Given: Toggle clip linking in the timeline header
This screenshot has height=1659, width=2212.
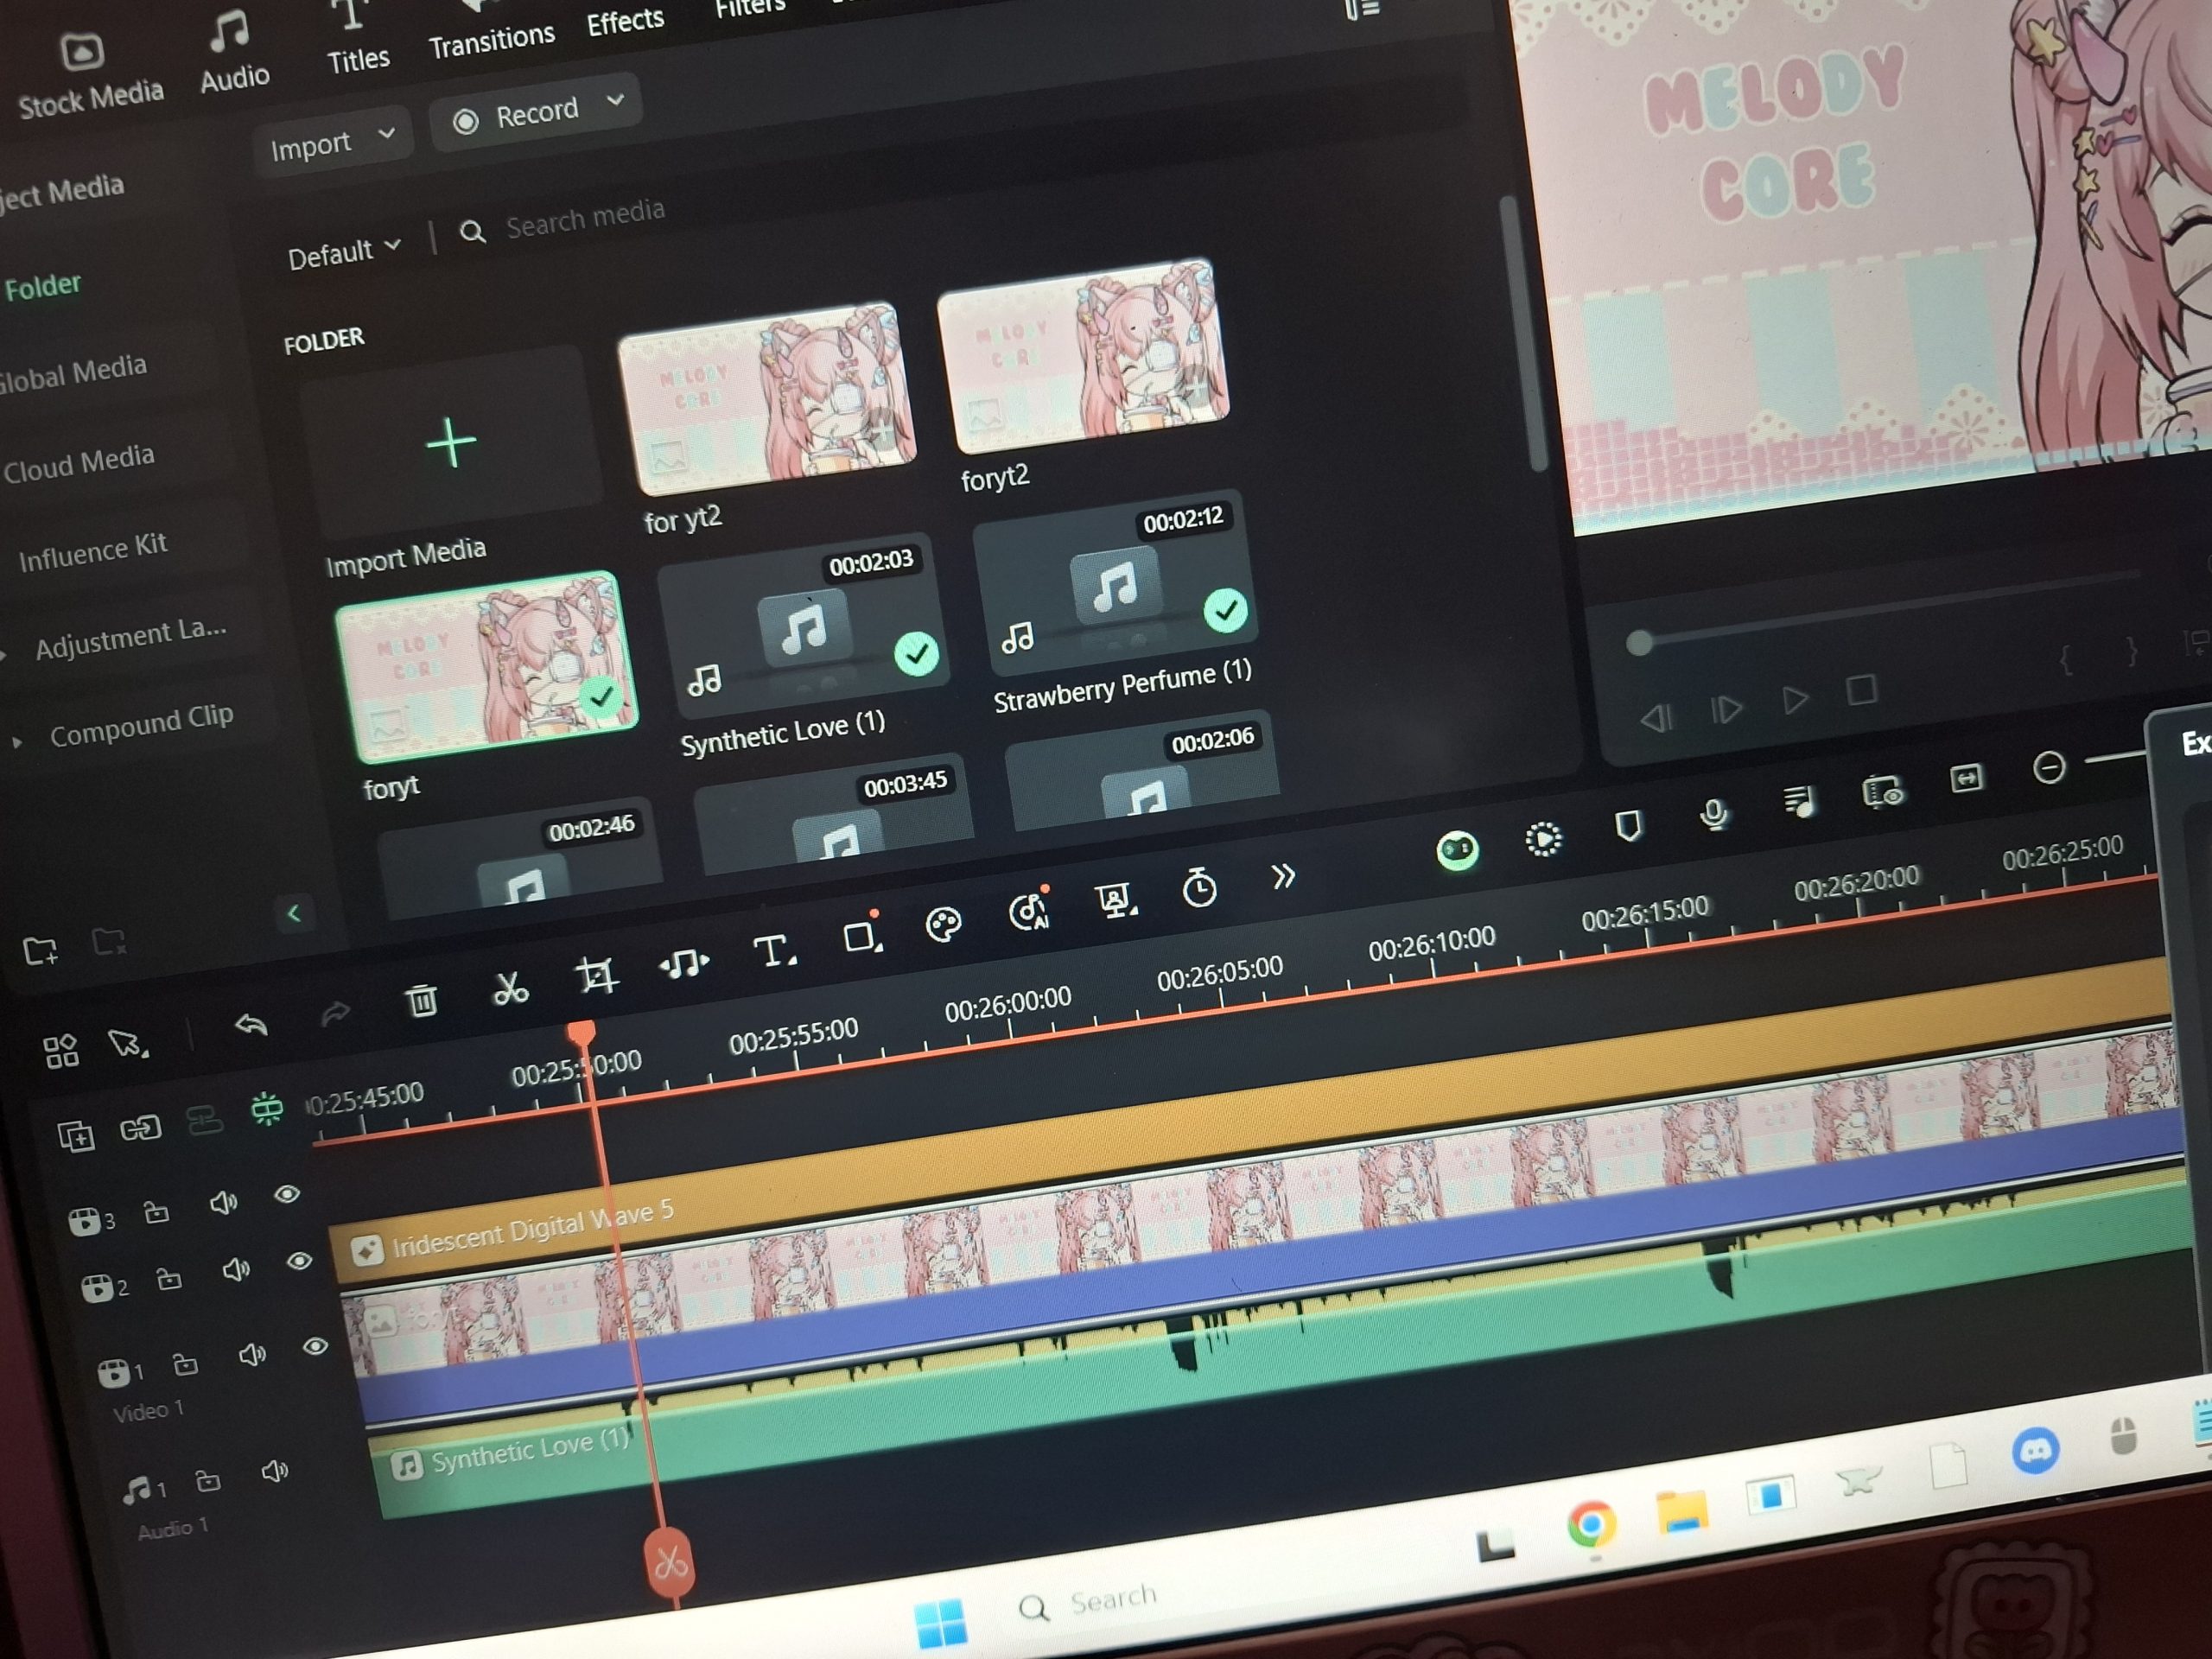Looking at the screenshot, I should [x=140, y=1129].
